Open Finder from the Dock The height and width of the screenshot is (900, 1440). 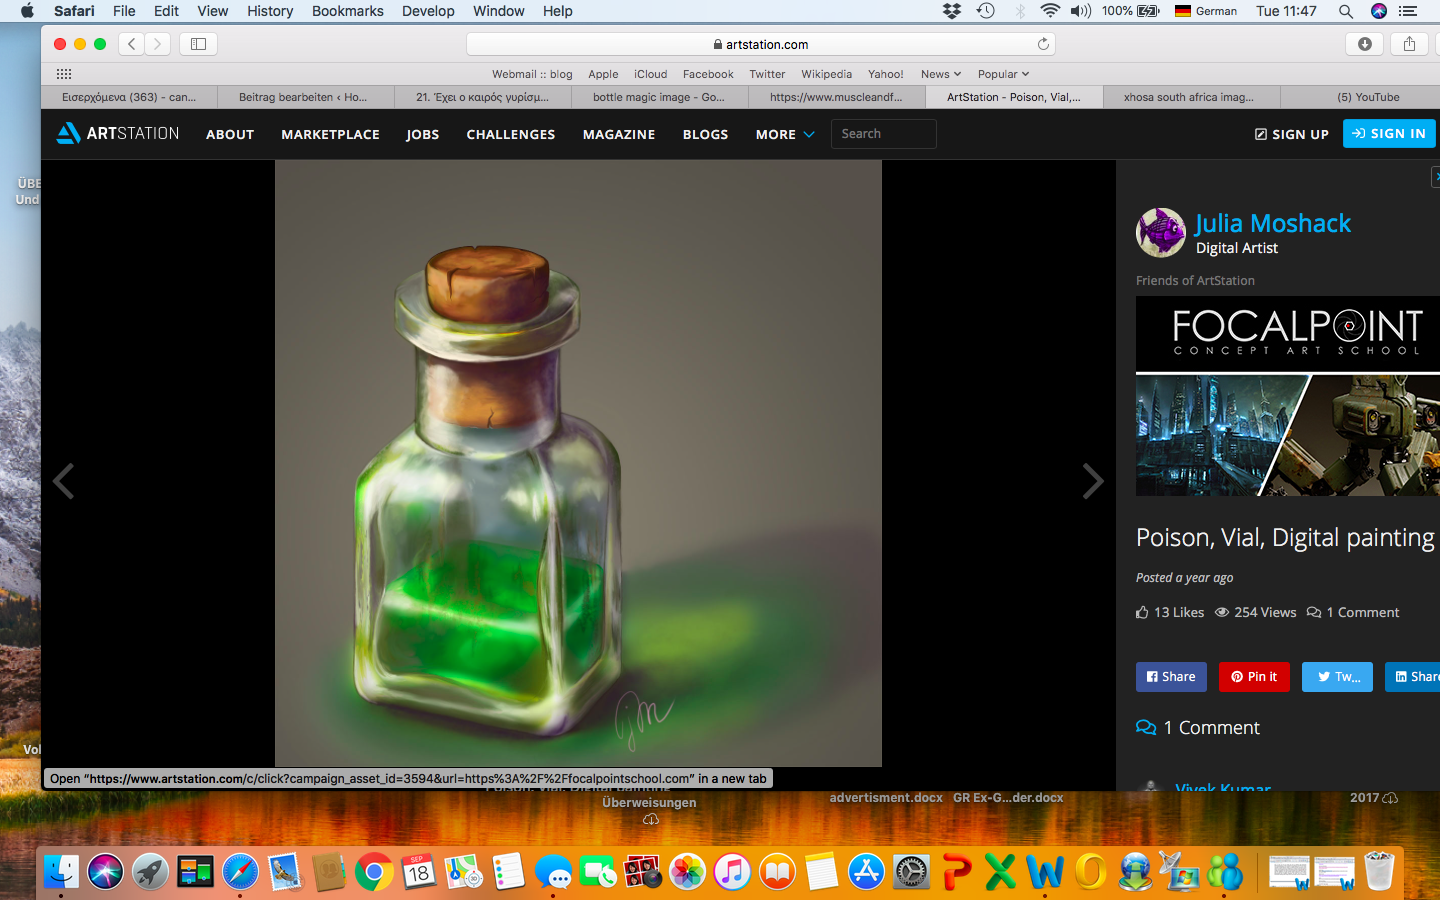(x=61, y=872)
